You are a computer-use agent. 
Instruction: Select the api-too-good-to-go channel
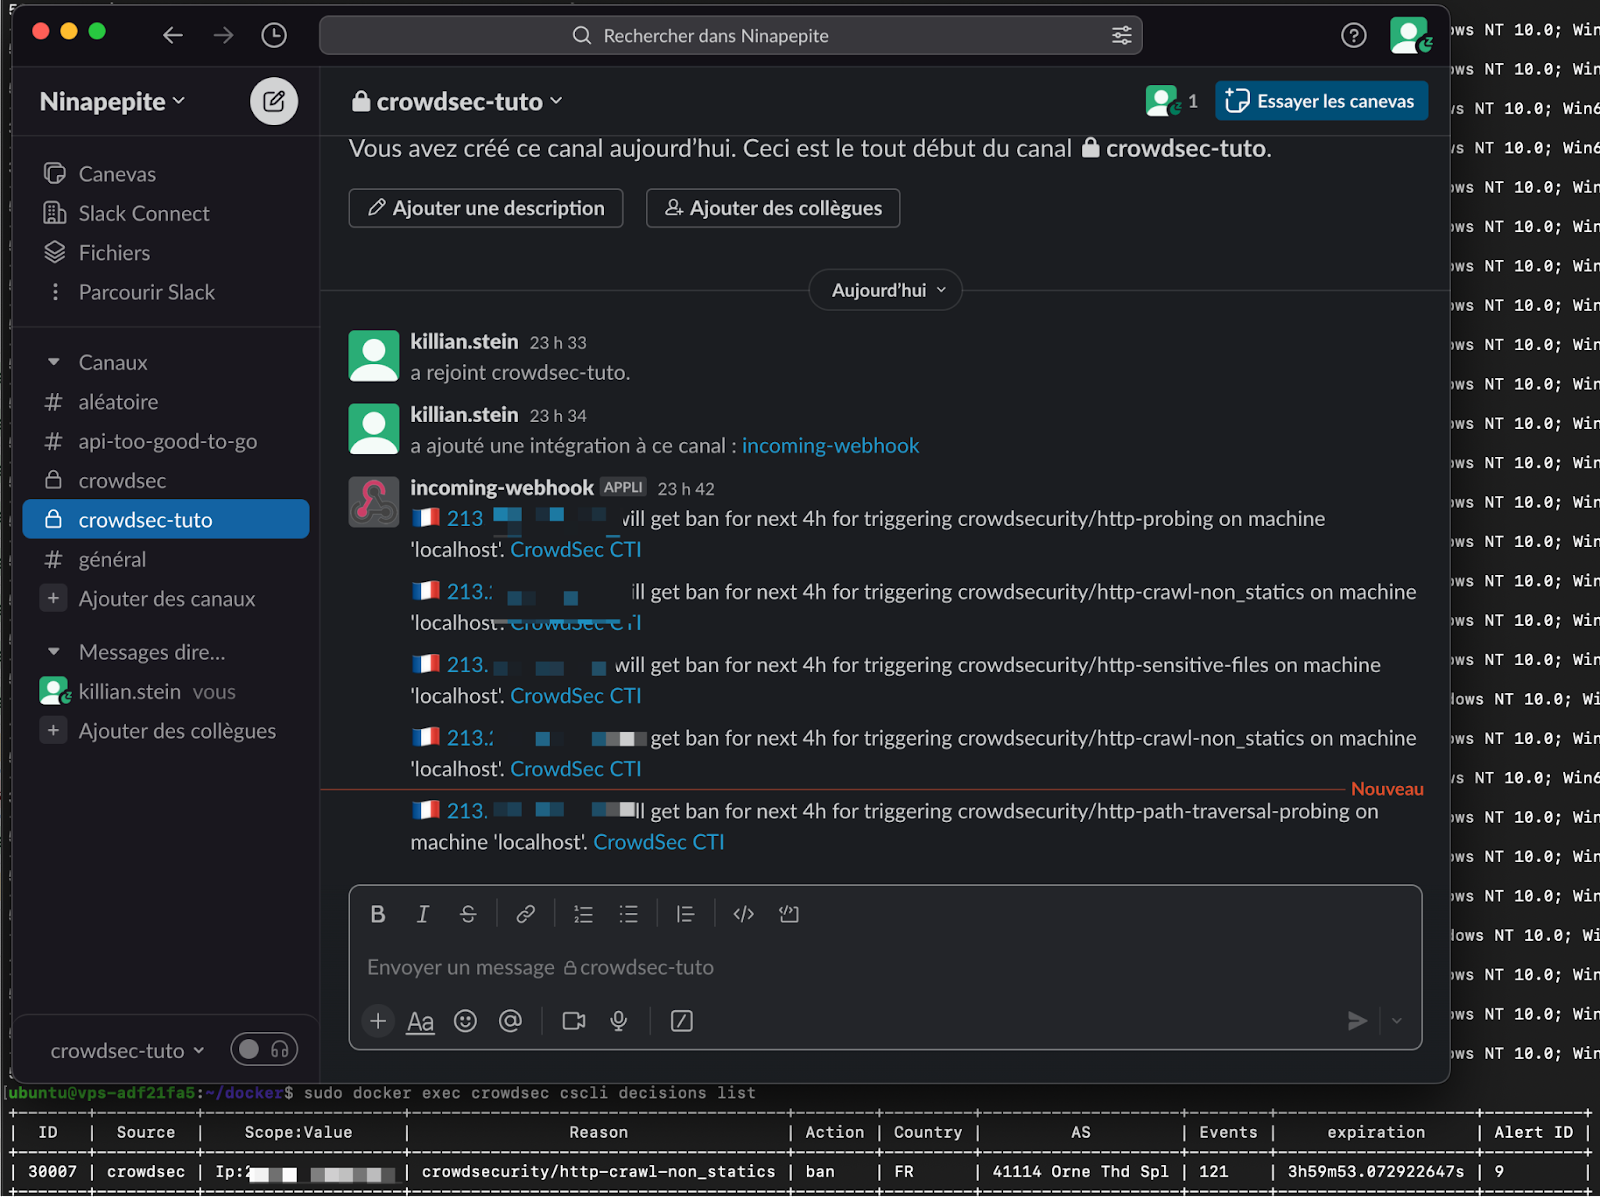click(x=166, y=441)
